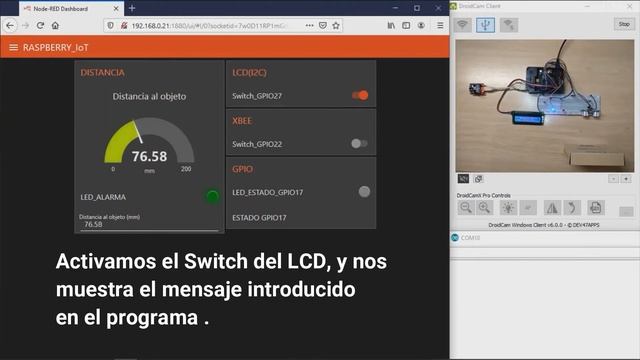Image resolution: width=640 pixels, height=360 pixels.
Task: Click the grey LED_ESTADO_GPIO17 indicator
Action: (x=364, y=191)
